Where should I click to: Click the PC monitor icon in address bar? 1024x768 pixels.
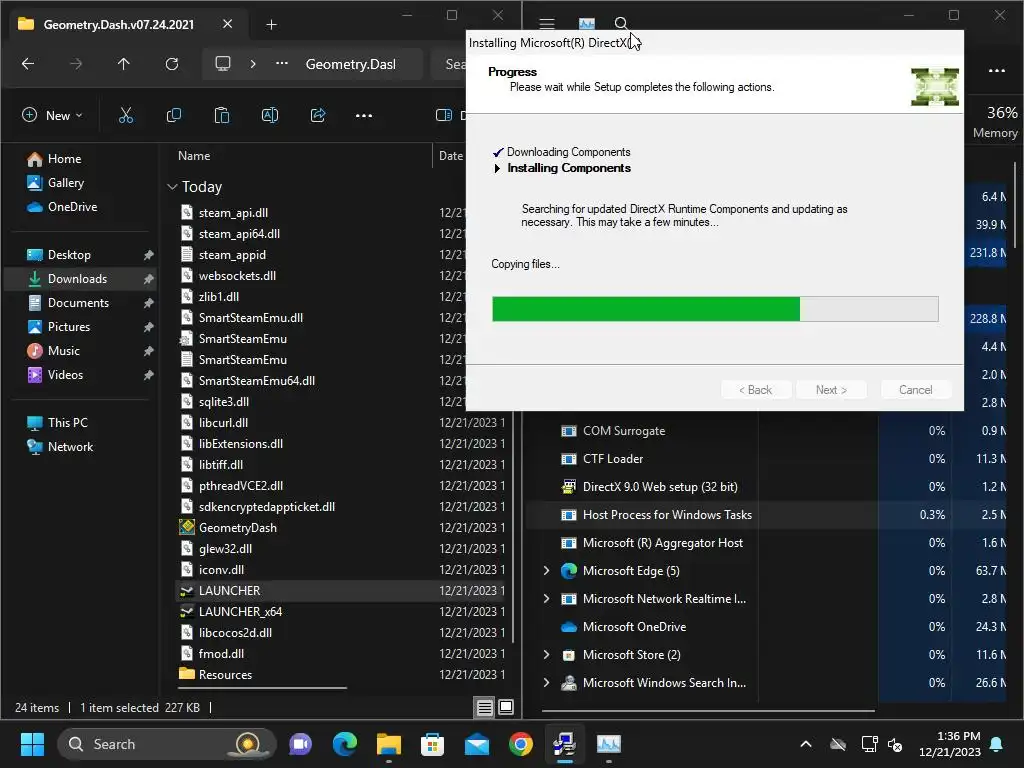tap(223, 64)
